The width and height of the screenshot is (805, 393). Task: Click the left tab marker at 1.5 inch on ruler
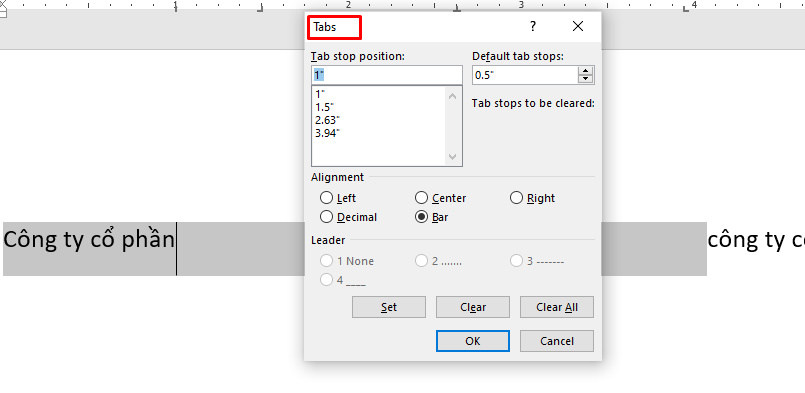261,8
